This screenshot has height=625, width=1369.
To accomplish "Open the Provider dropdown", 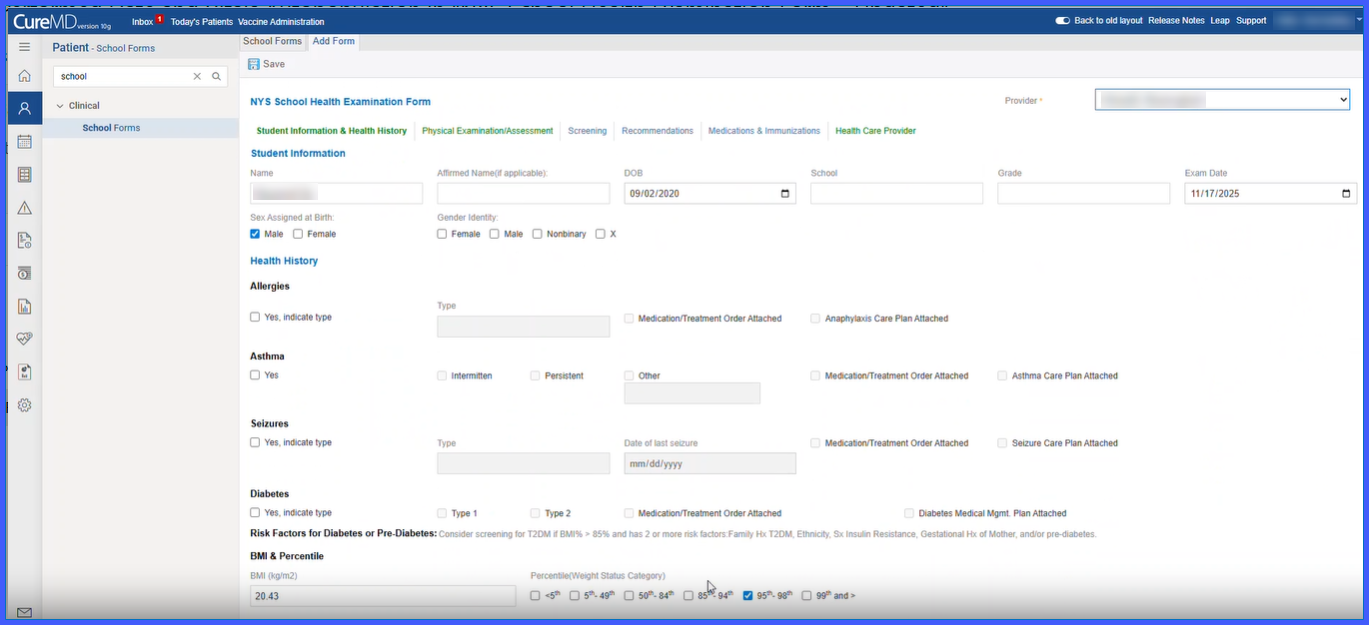I will [x=1222, y=100].
